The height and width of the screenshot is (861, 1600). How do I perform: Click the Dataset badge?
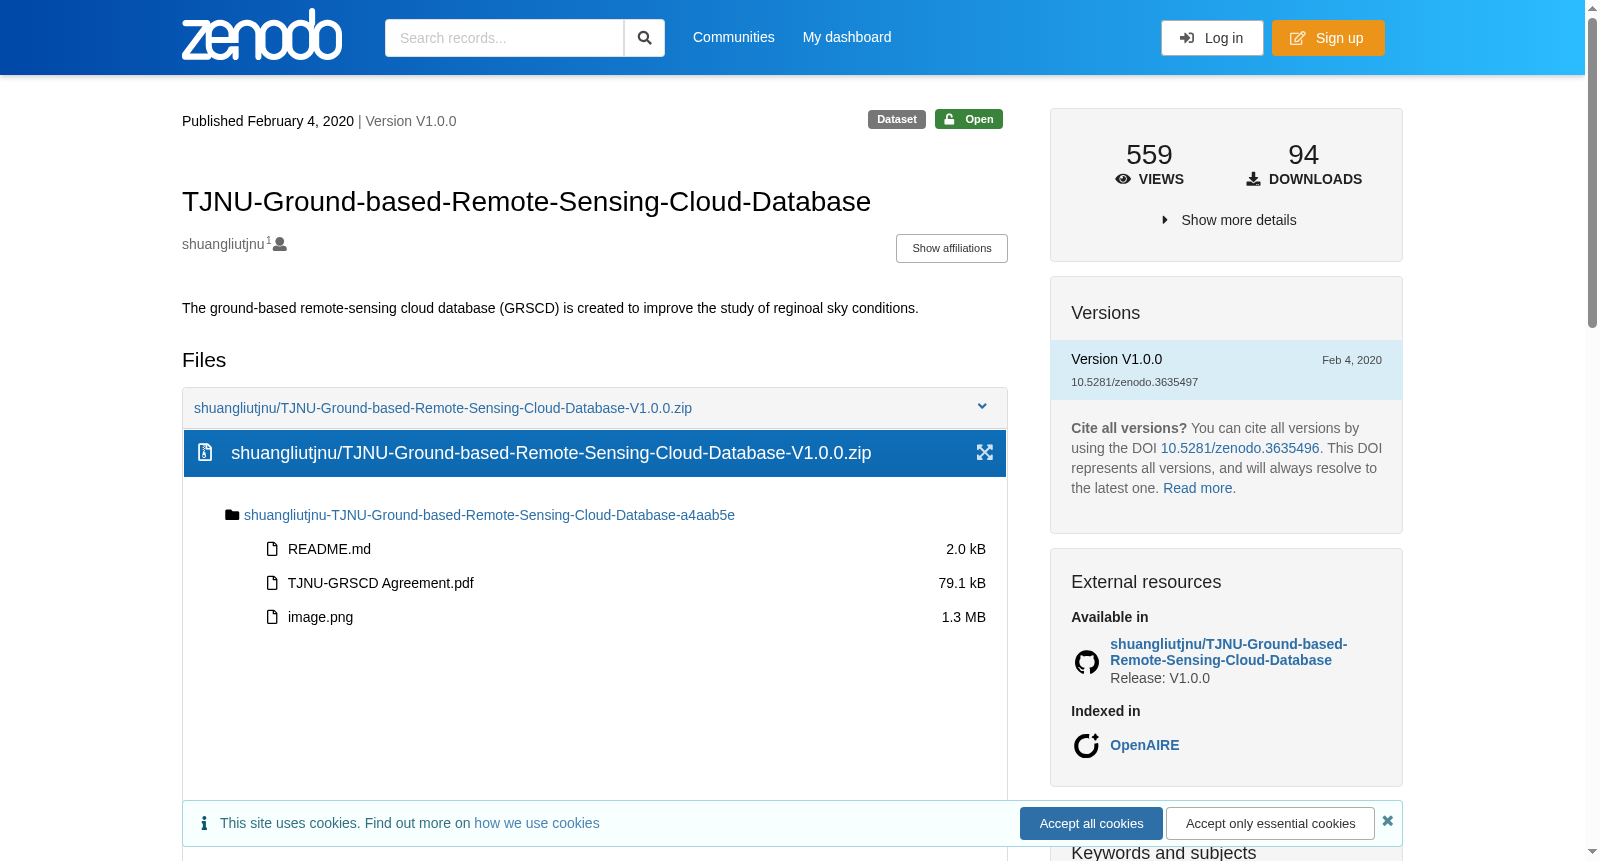tap(897, 119)
